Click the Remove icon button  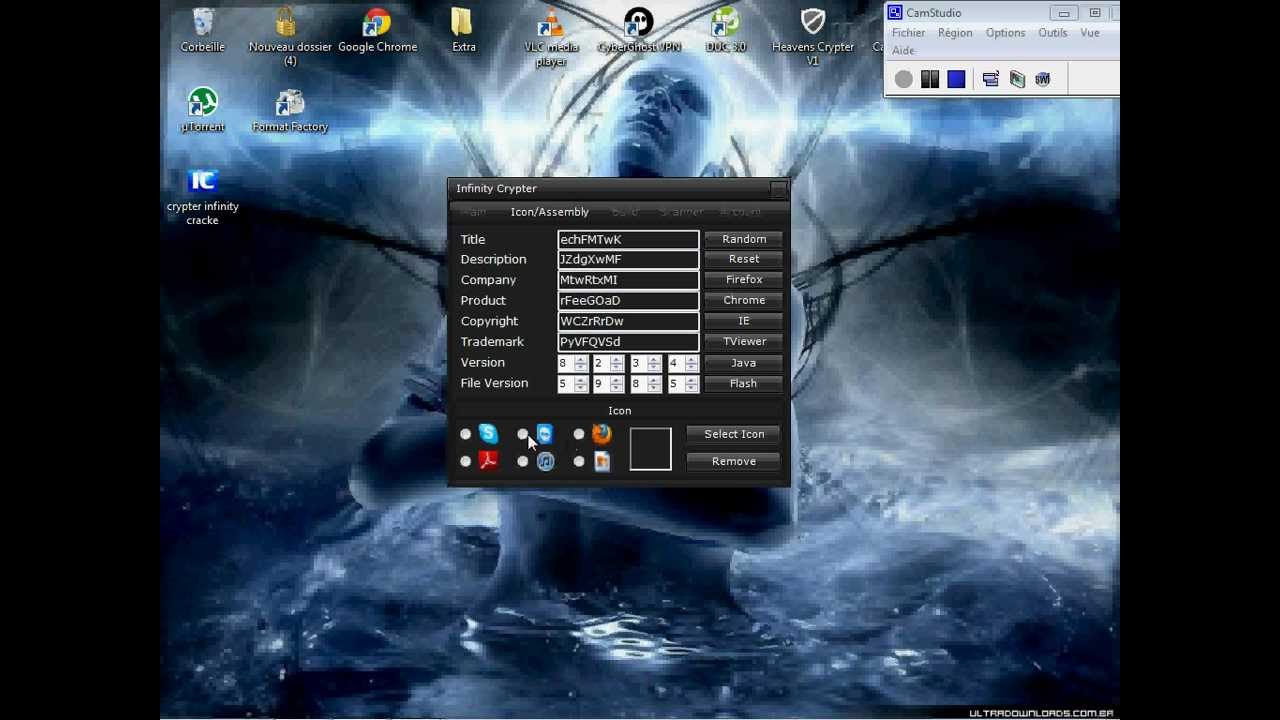pos(734,461)
